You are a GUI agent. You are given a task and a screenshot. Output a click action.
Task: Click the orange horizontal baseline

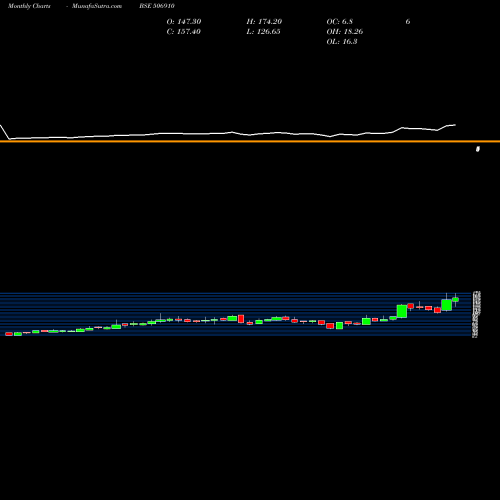click(250, 141)
